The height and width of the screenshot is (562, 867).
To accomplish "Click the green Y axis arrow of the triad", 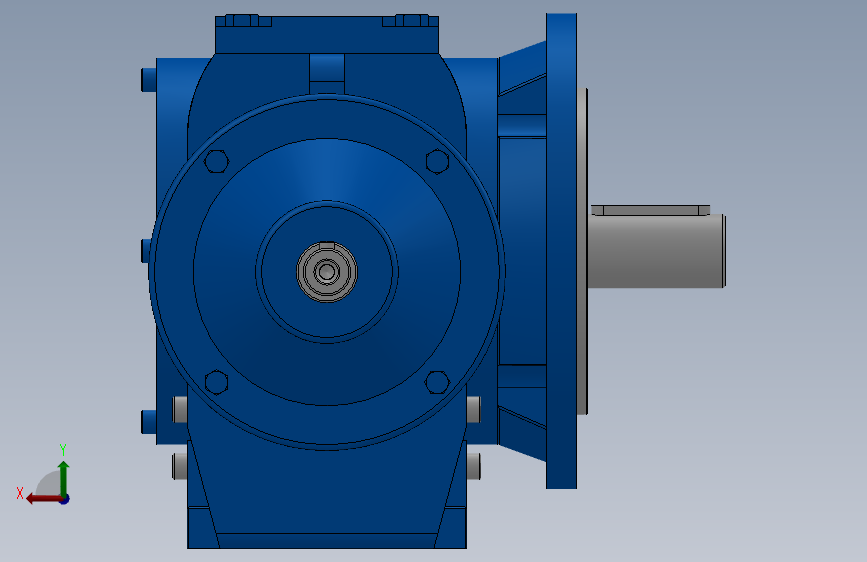I will click(x=64, y=478).
